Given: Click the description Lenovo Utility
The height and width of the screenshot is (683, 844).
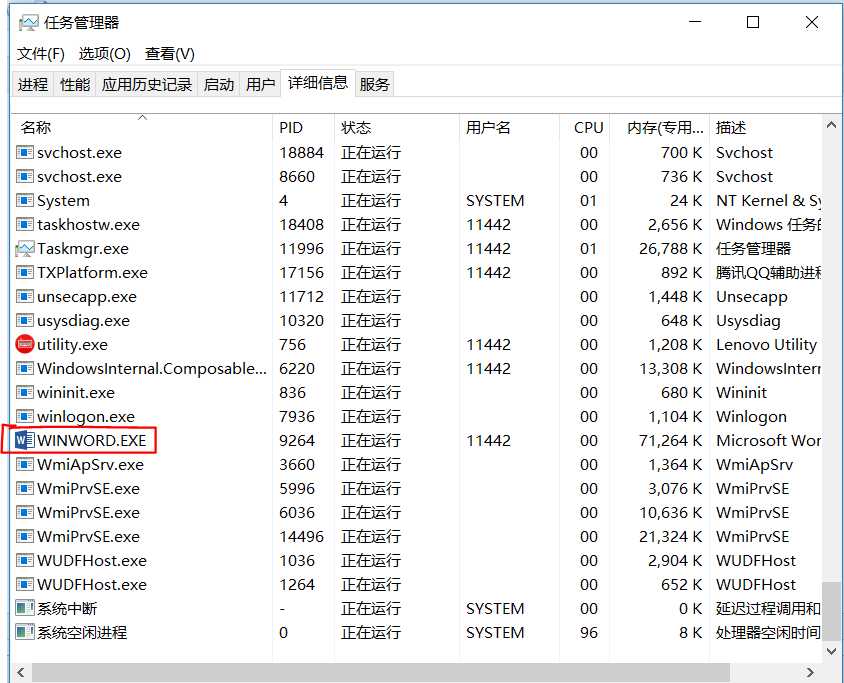Looking at the screenshot, I should click(x=766, y=344).
